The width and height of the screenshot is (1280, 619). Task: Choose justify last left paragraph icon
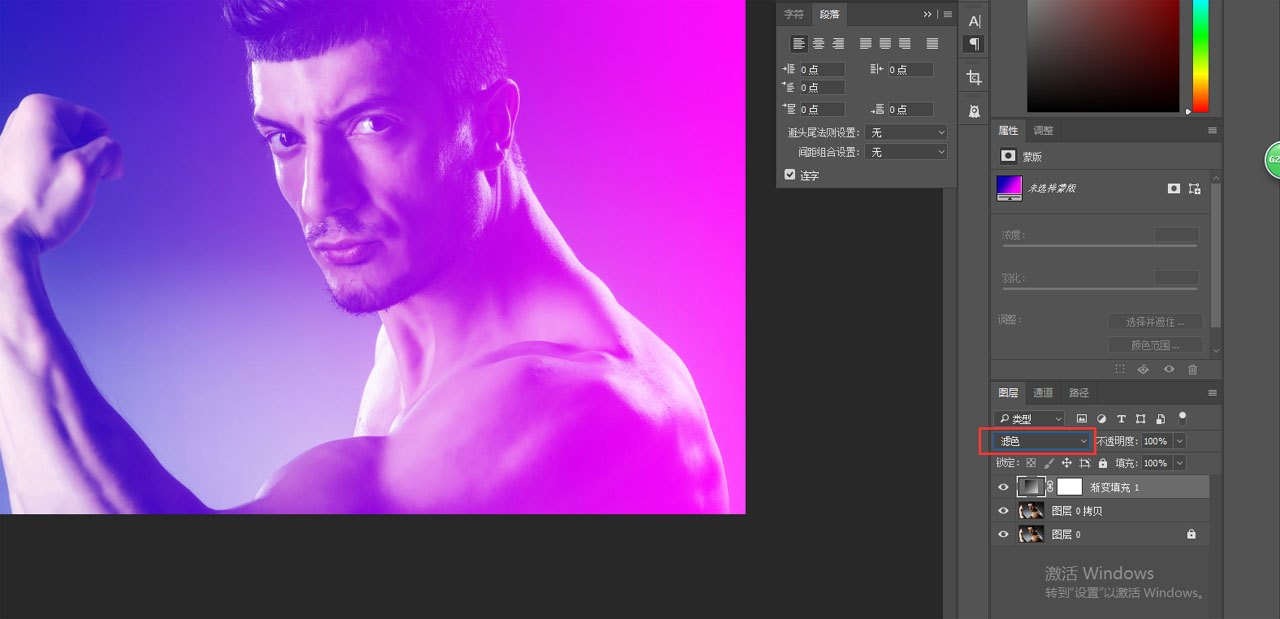866,43
